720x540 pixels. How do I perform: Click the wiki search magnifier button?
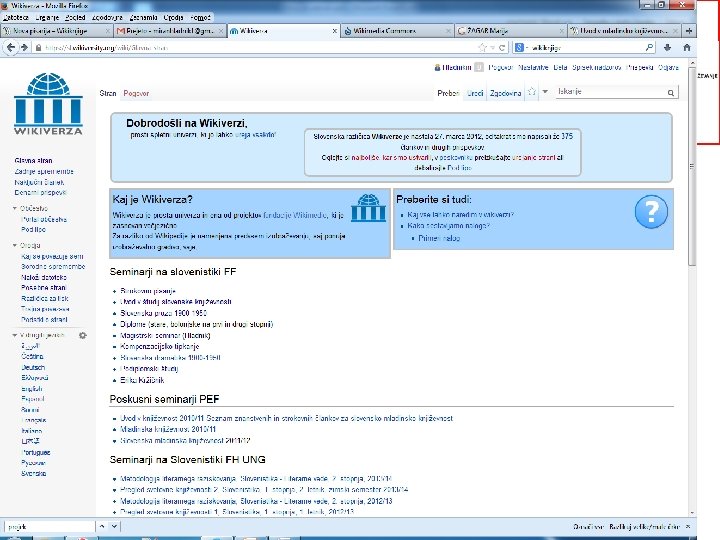pyautogui.click(x=670, y=93)
